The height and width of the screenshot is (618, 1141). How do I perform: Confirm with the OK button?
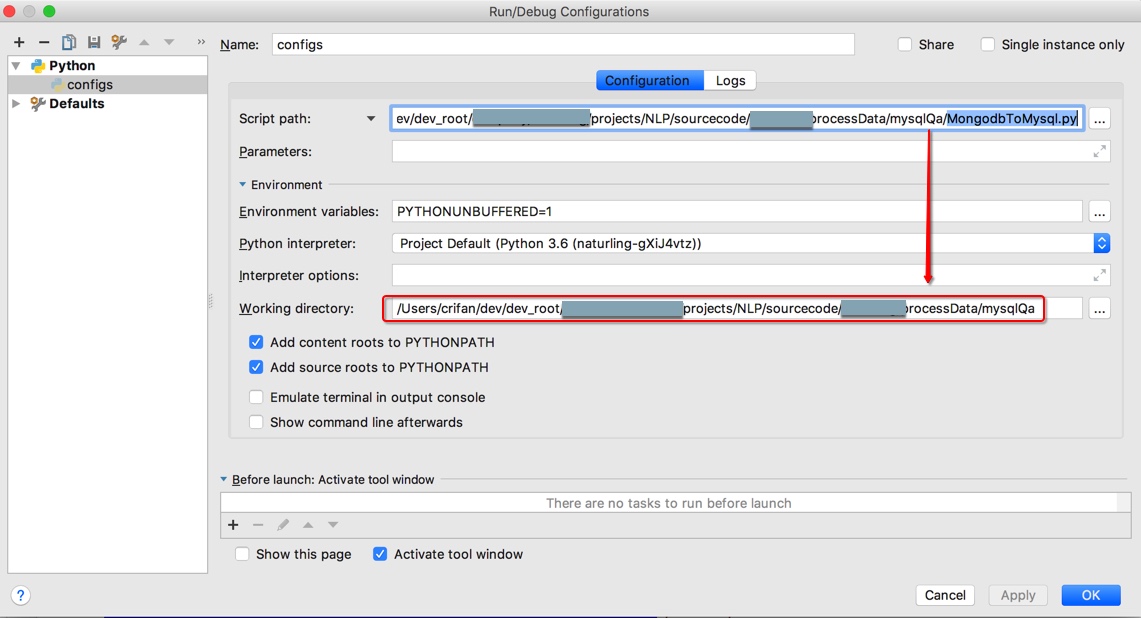coord(1090,595)
